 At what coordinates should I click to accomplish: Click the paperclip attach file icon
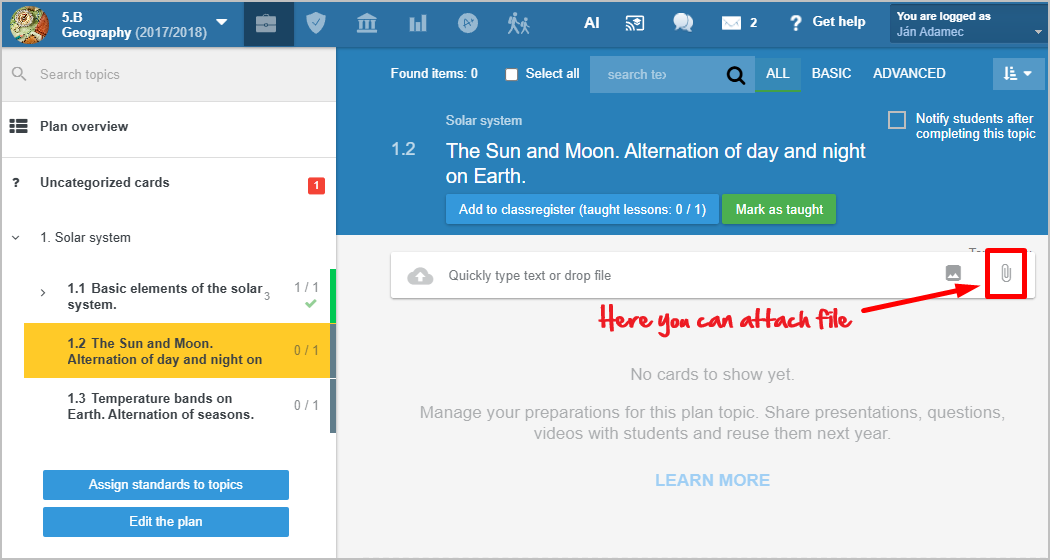(1006, 274)
